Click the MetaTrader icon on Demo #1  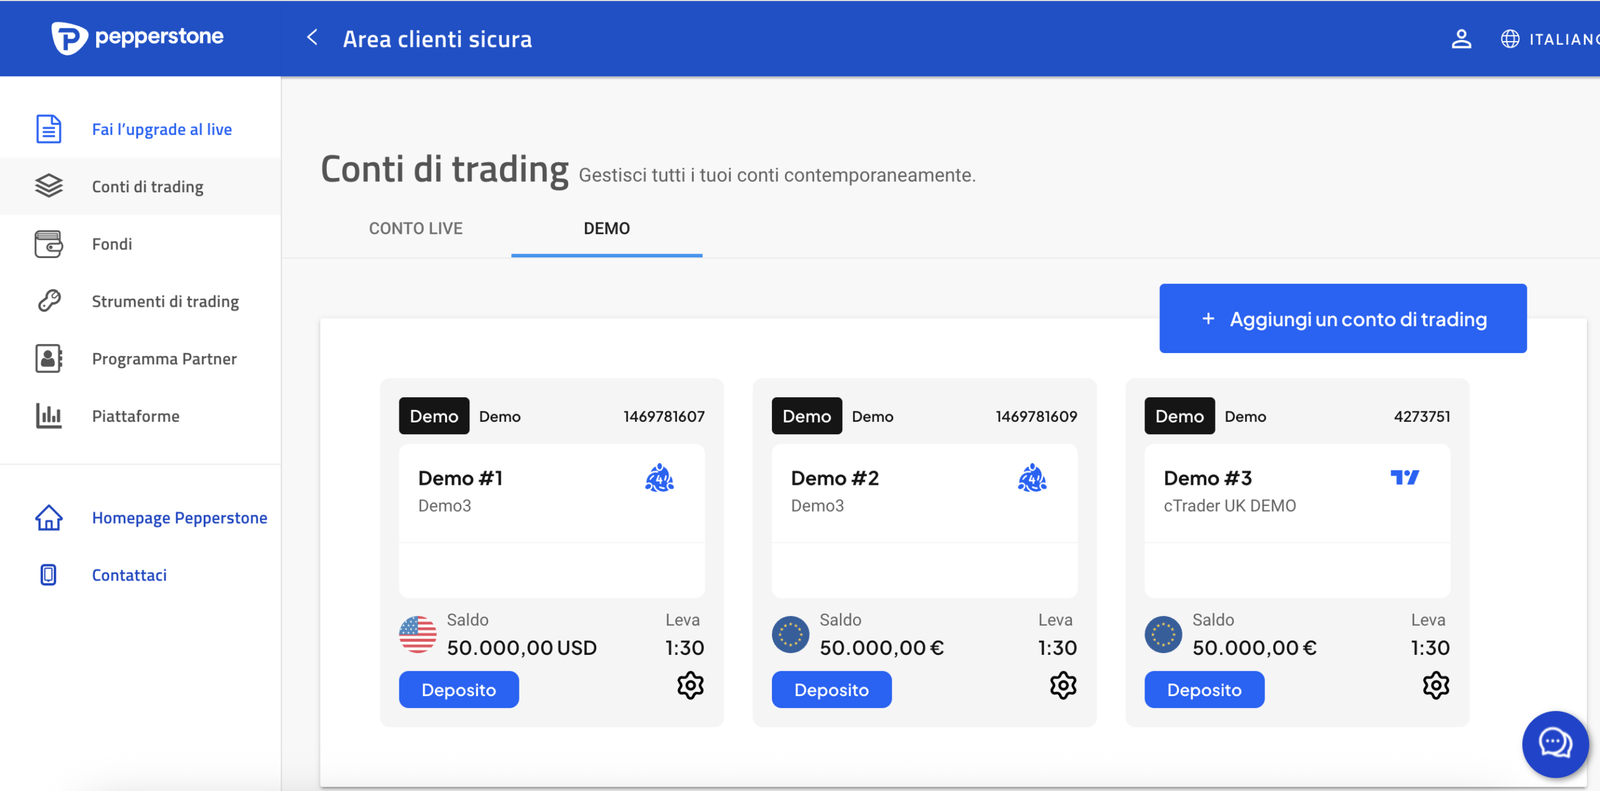click(x=659, y=479)
